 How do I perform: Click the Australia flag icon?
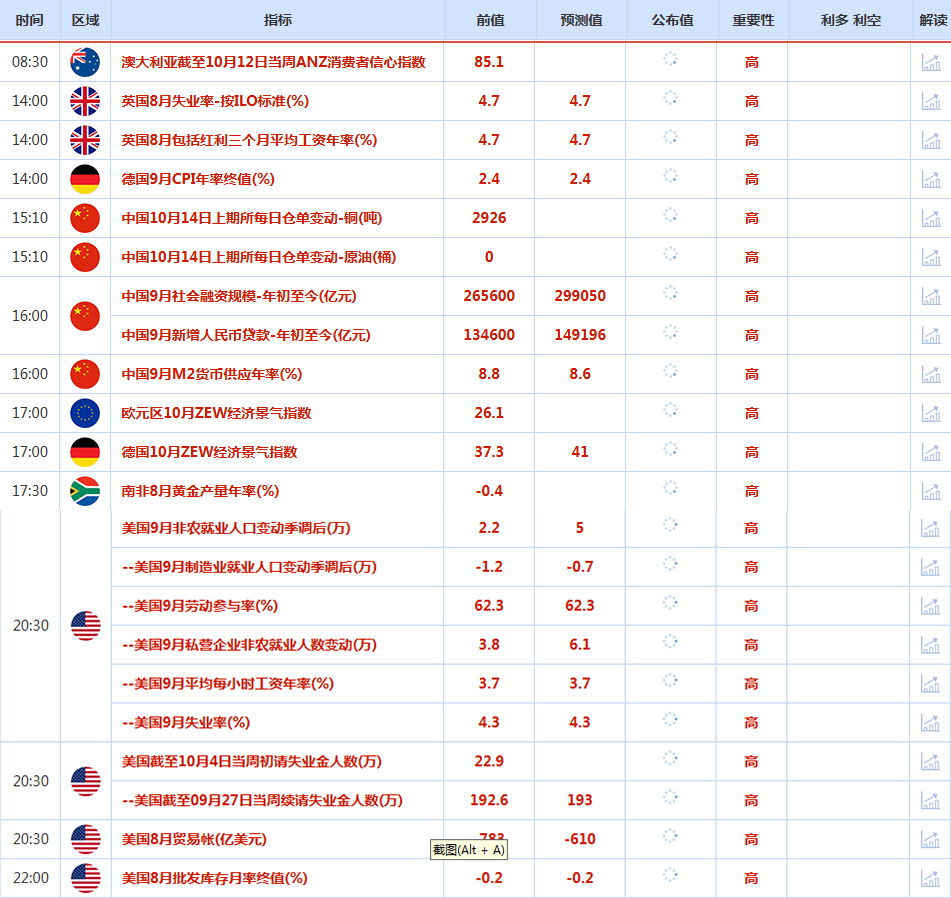point(85,62)
